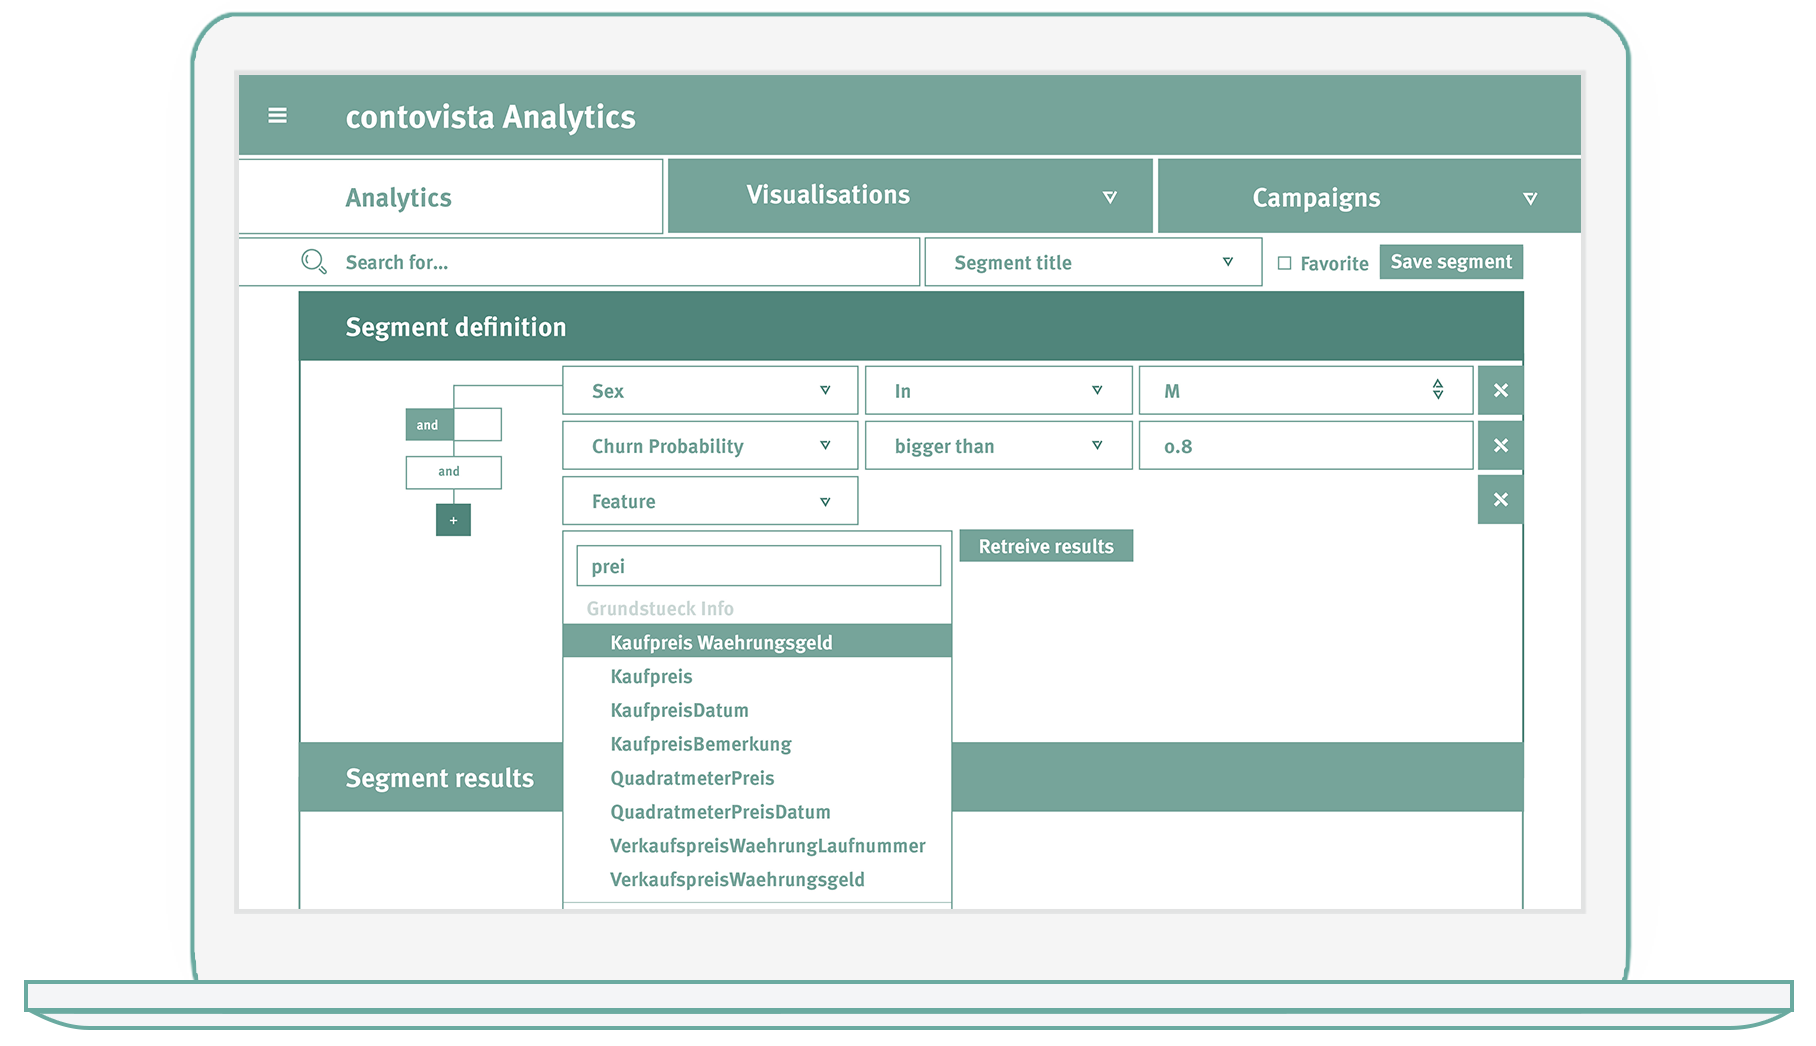Add a condition with the plus button
This screenshot has height=1046, width=1816.
pos(453,520)
